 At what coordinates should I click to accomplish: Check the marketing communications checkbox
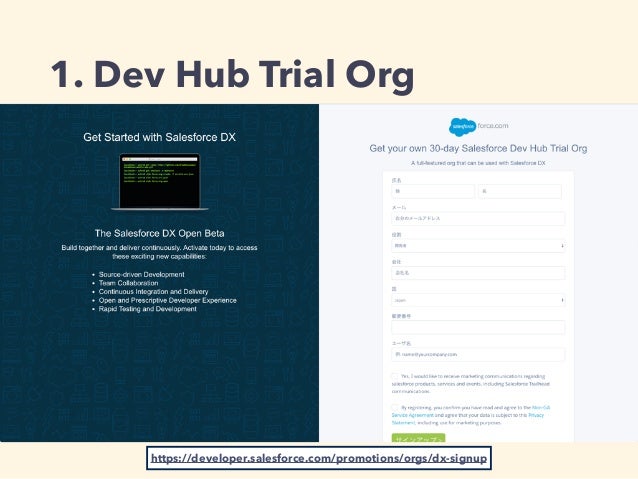[x=395, y=376]
